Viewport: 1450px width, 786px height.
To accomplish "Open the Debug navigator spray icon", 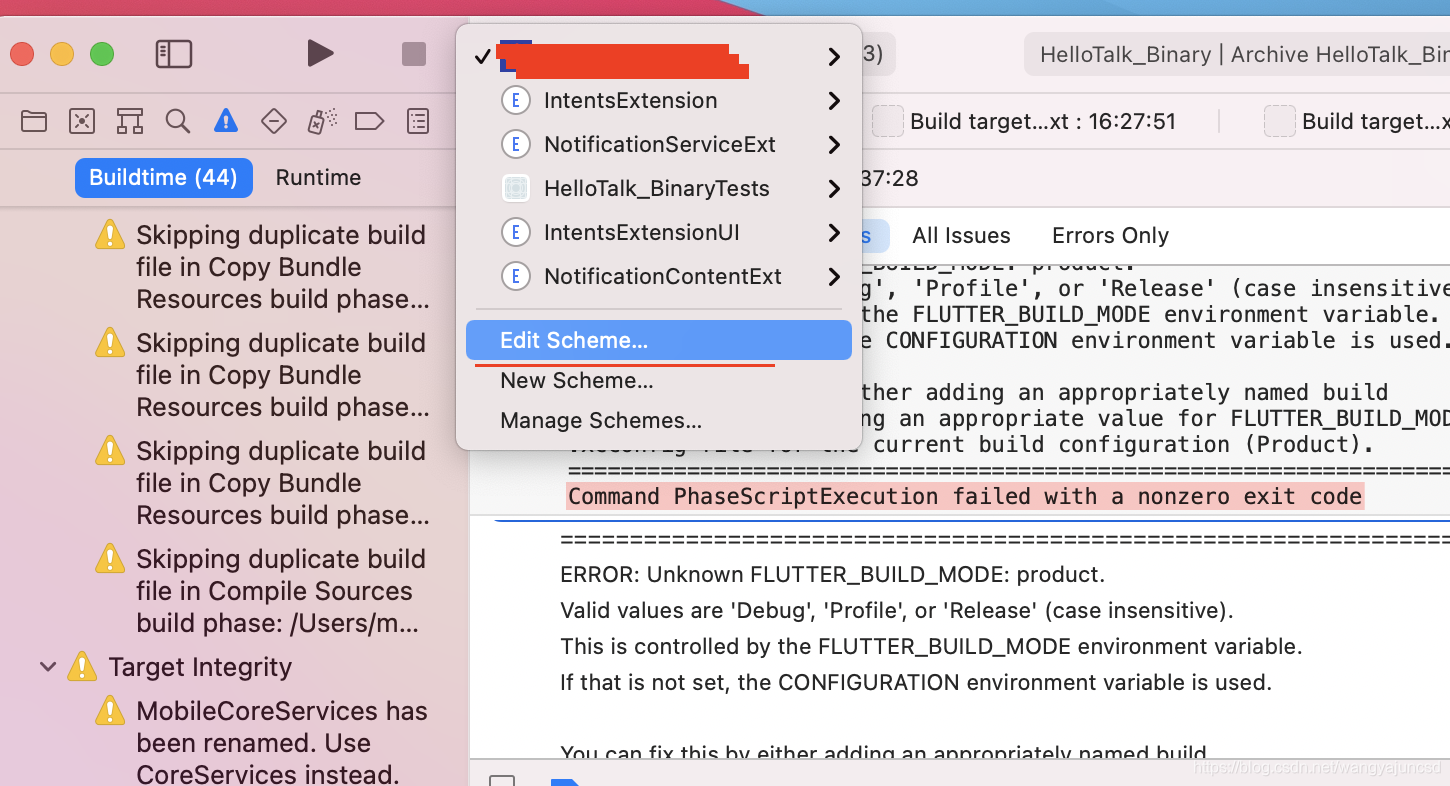I will [x=322, y=122].
